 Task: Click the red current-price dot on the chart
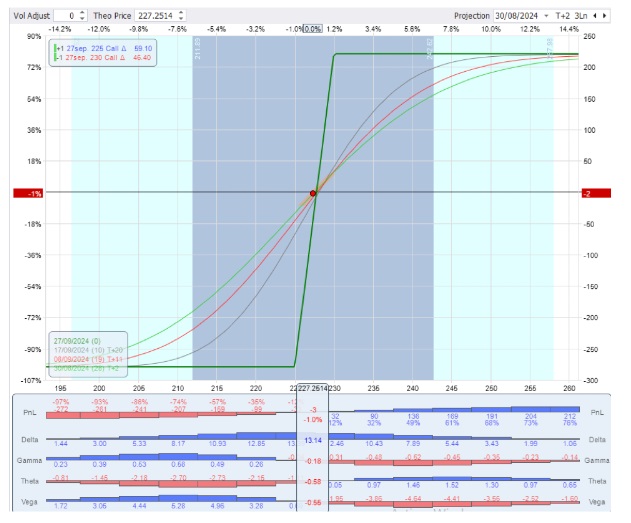click(x=313, y=192)
